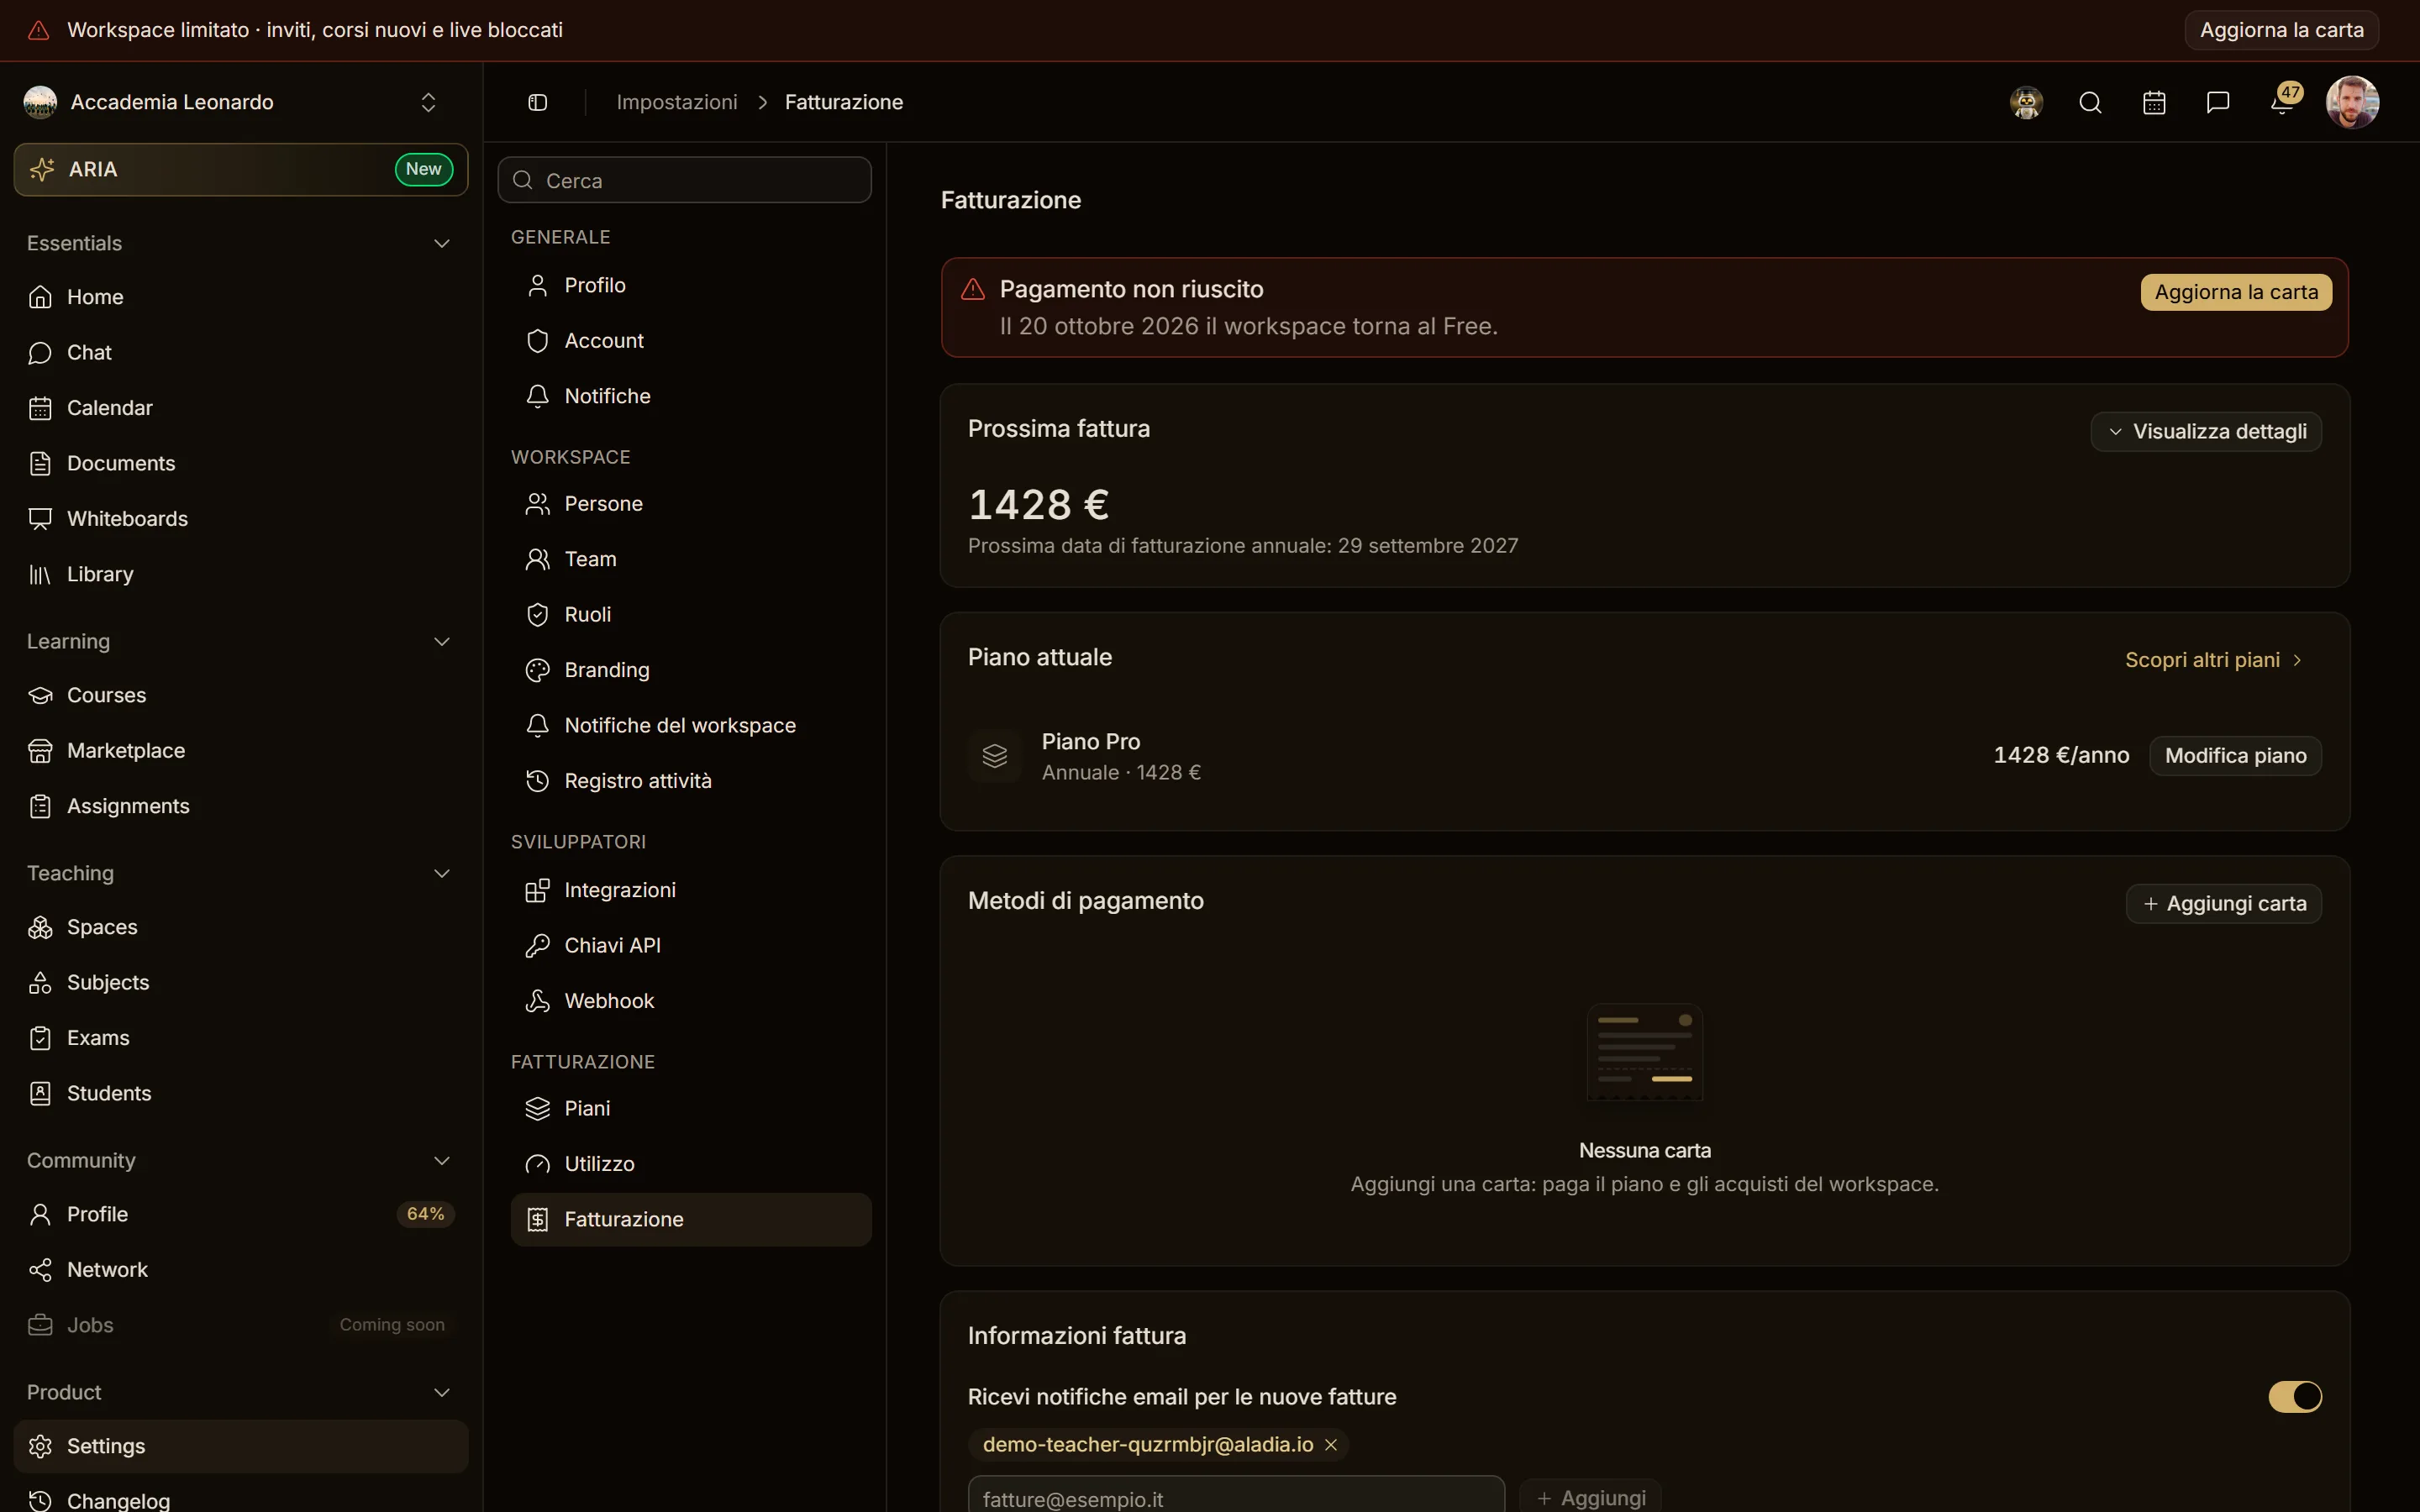Collapse the Essentials section

pos(442,243)
